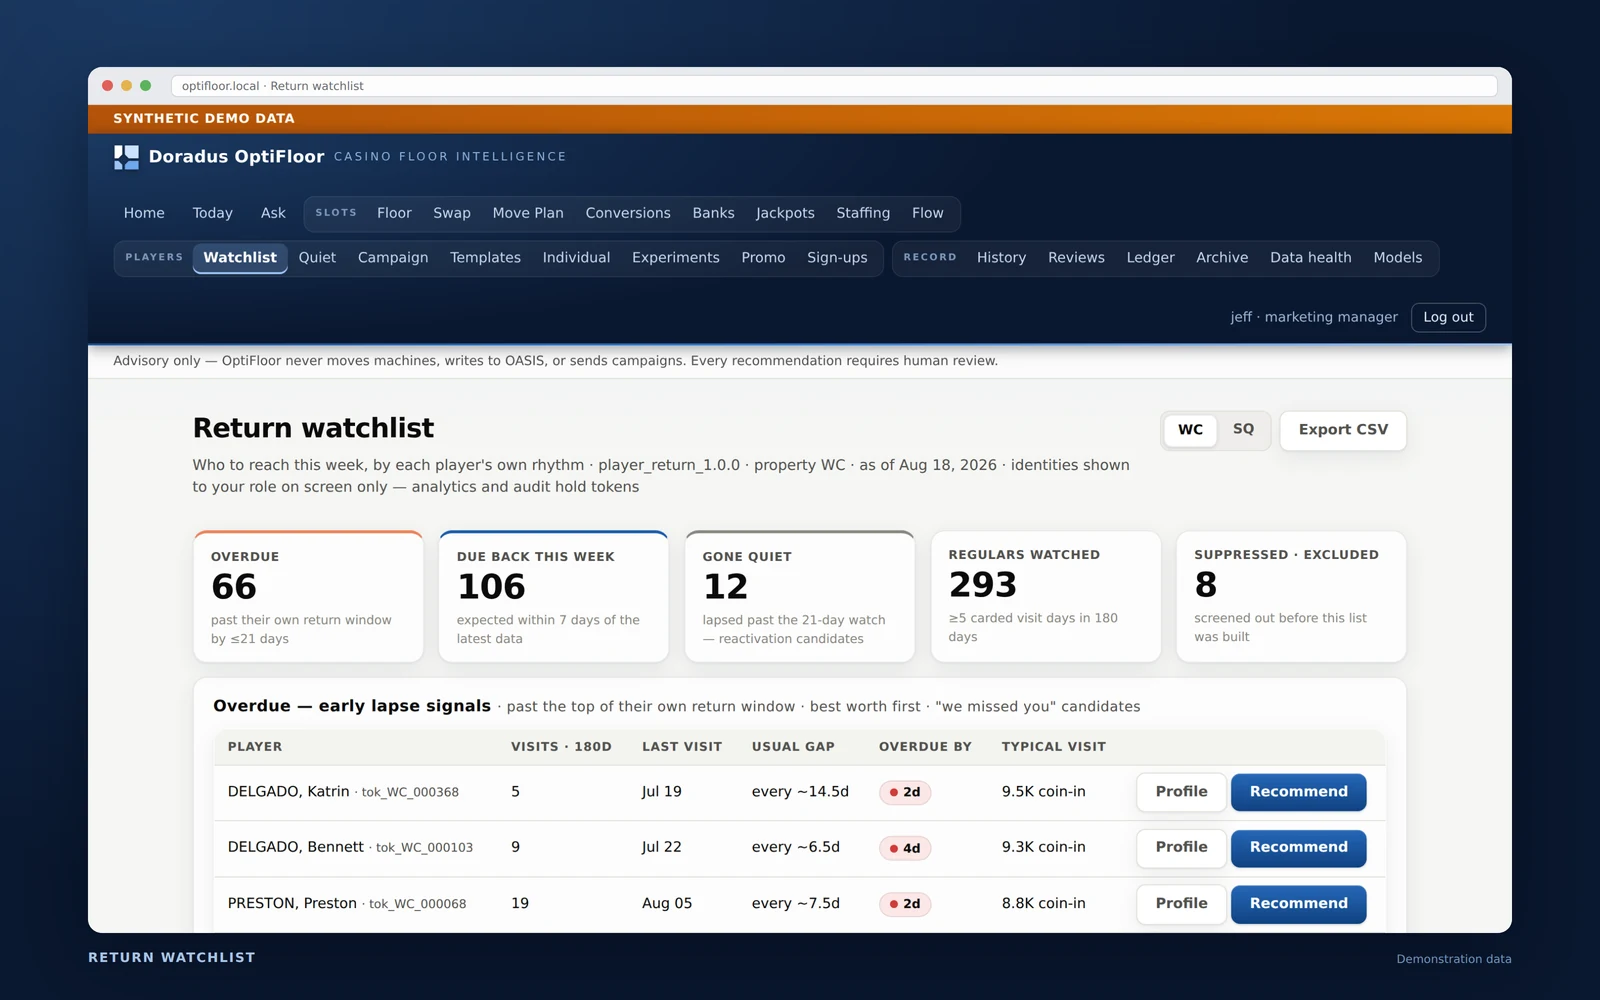Image resolution: width=1600 pixels, height=1000 pixels.
Task: Open Move Plan in slots menu
Action: pos(528,213)
